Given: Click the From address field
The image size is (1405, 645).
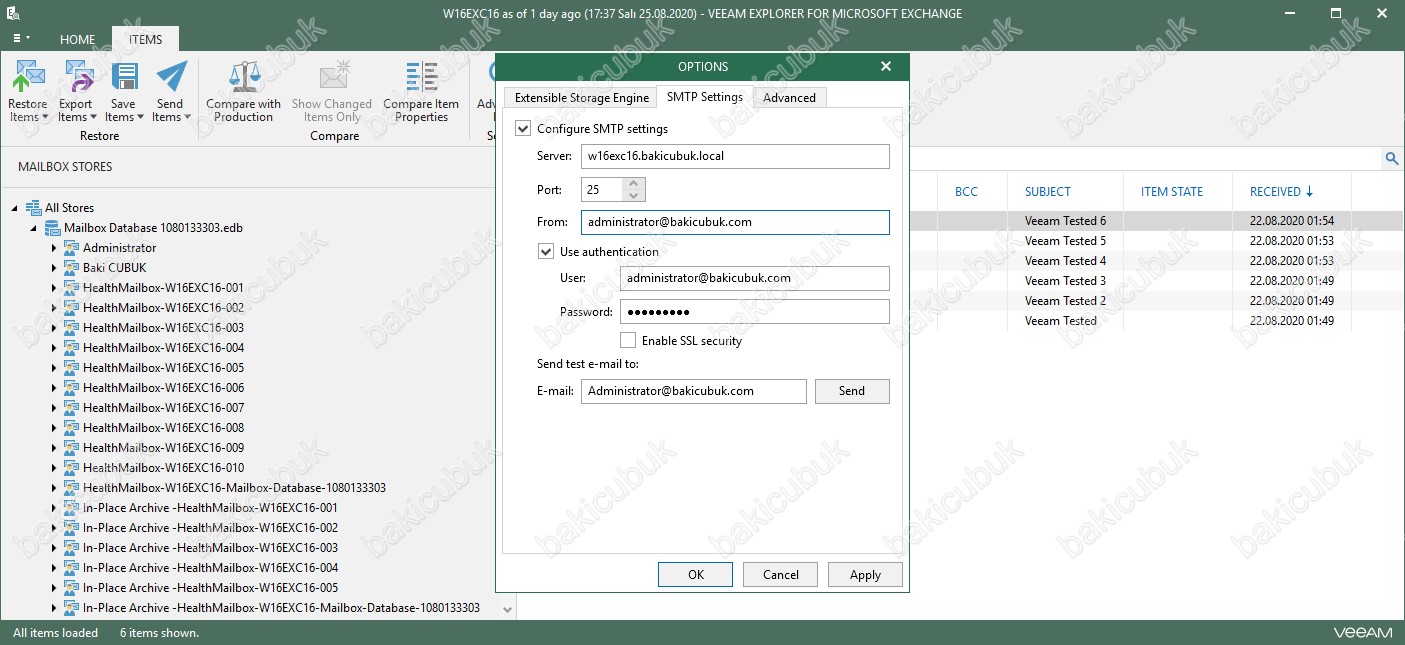Looking at the screenshot, I should click(x=735, y=222).
